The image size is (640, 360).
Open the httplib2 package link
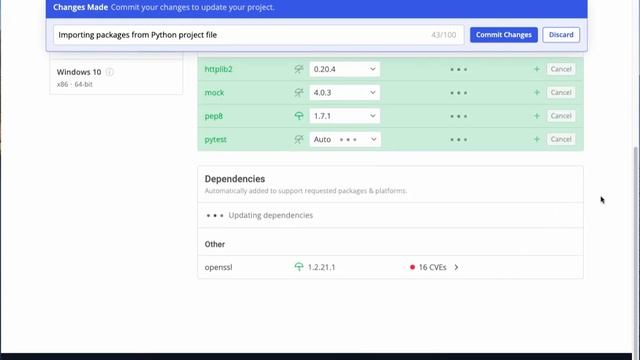click(218, 69)
